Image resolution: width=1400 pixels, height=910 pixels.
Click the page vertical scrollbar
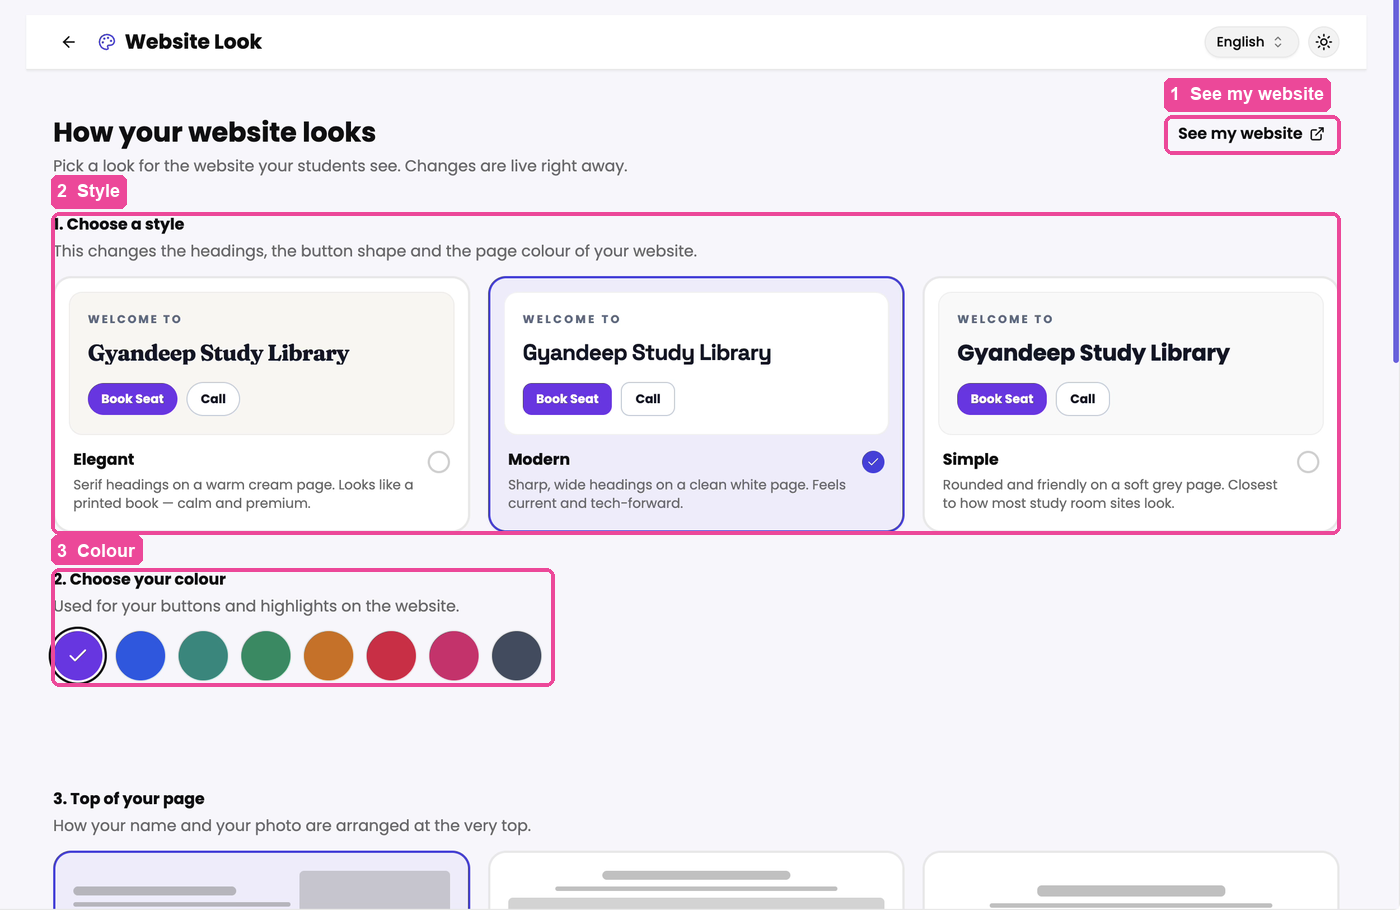(1395, 182)
